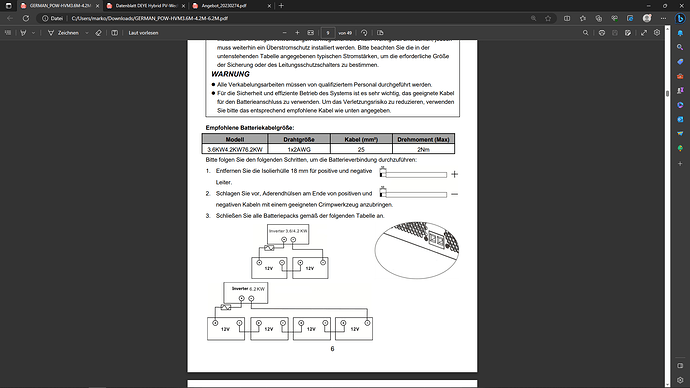Open the user profile avatar

click(647, 18)
